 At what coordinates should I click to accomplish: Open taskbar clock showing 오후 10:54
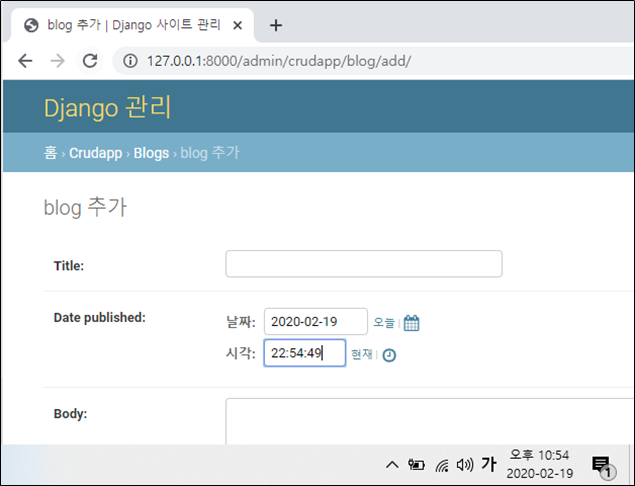pyautogui.click(x=540, y=464)
